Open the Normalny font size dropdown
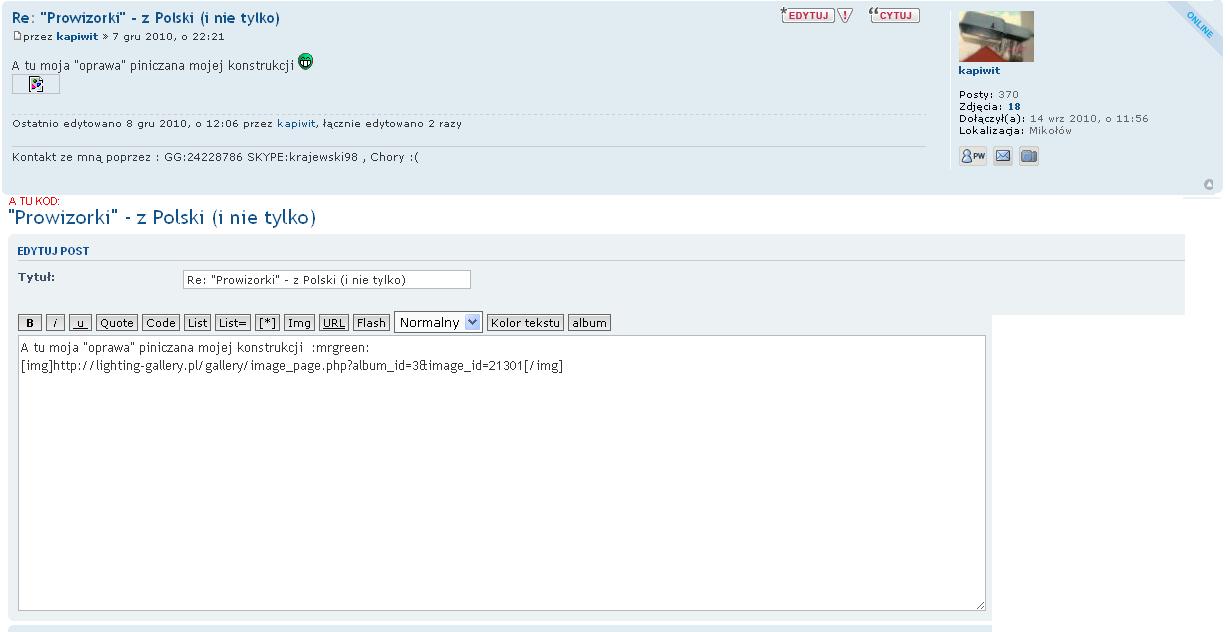 click(x=438, y=322)
